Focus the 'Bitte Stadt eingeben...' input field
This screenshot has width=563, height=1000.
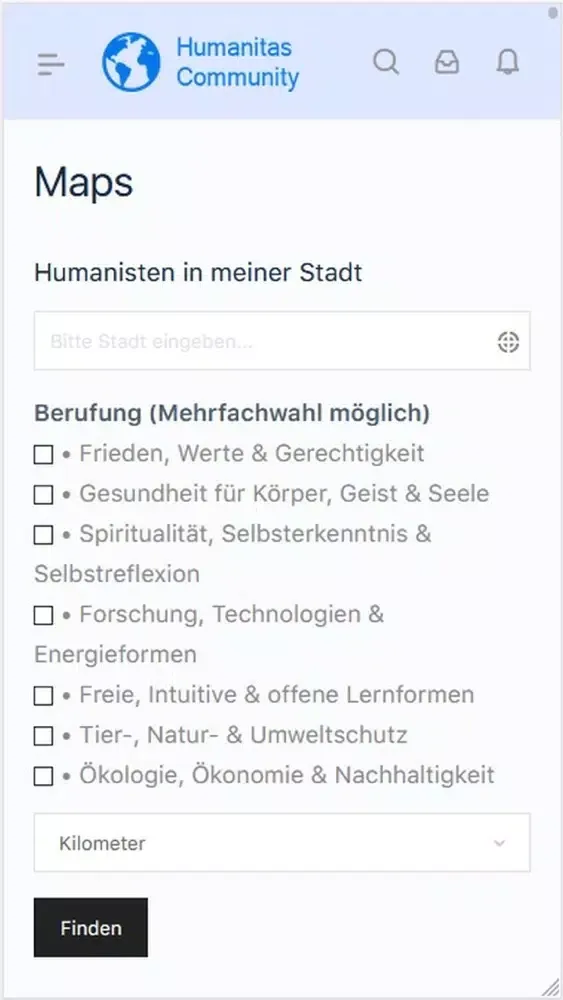click(282, 341)
